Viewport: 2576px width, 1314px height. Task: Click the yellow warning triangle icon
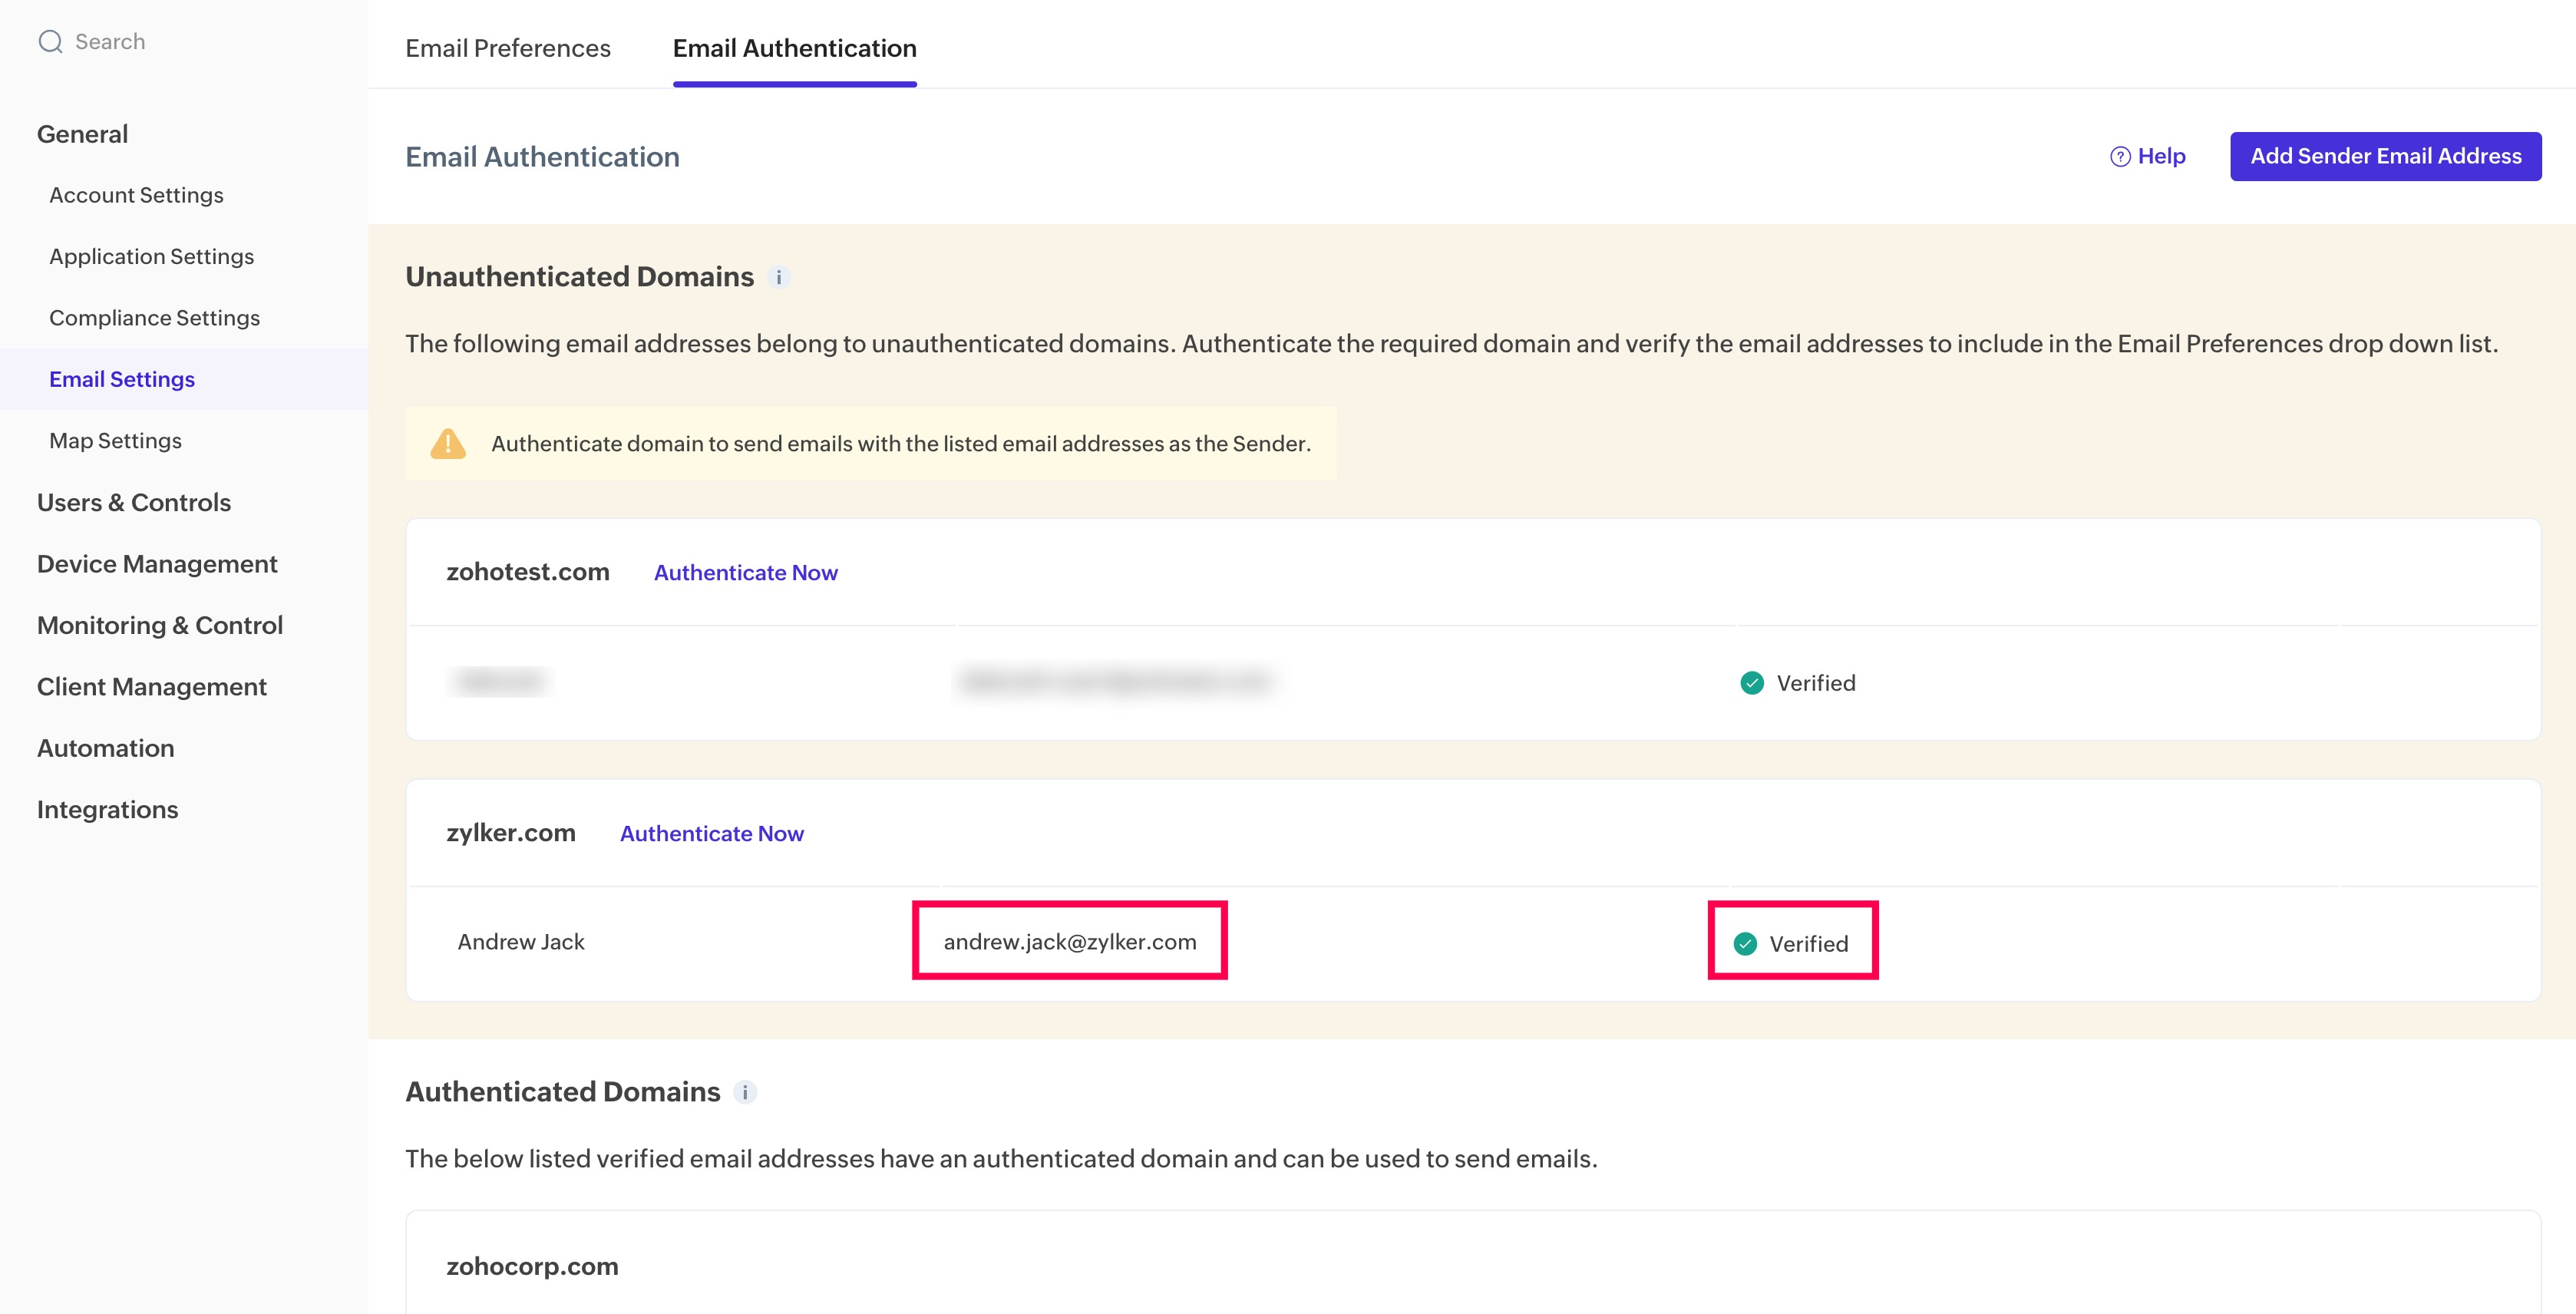[447, 443]
